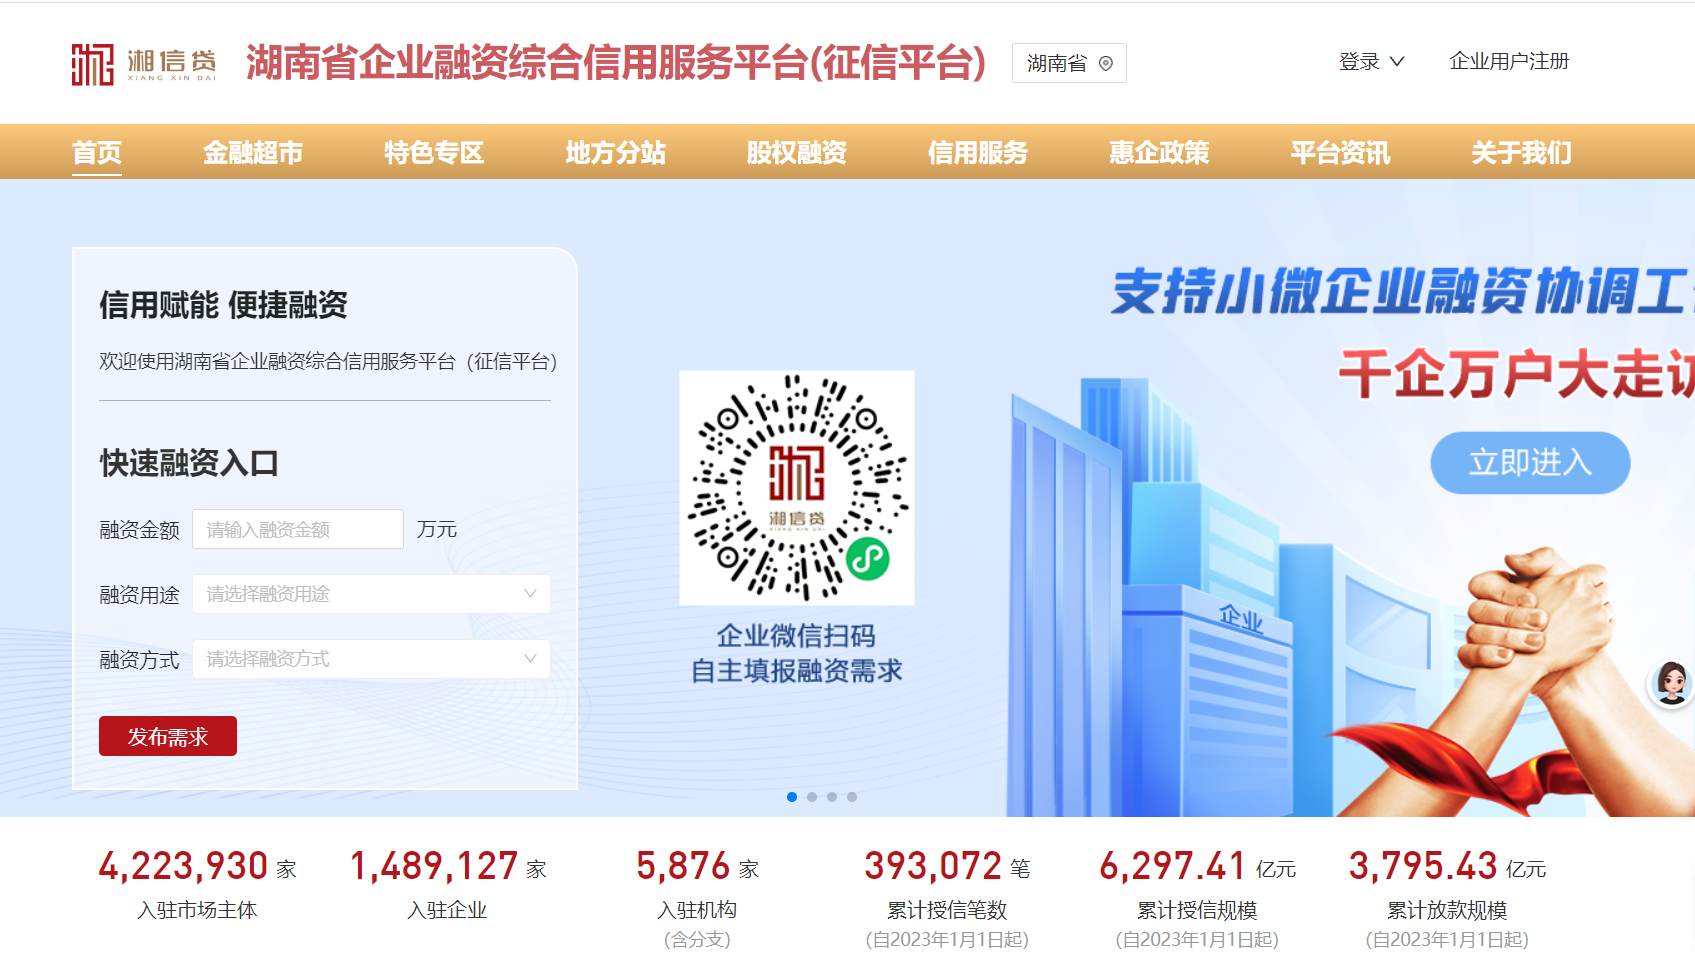Open the 金融超市 menu item
Viewport: 1695px width, 953px height.
[x=253, y=153]
